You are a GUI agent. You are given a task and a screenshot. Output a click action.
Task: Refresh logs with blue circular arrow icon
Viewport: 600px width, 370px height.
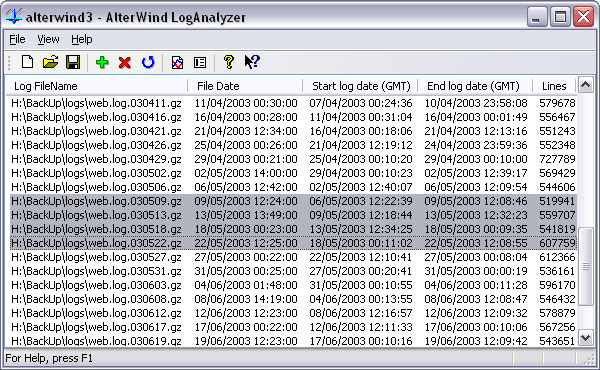pos(148,62)
